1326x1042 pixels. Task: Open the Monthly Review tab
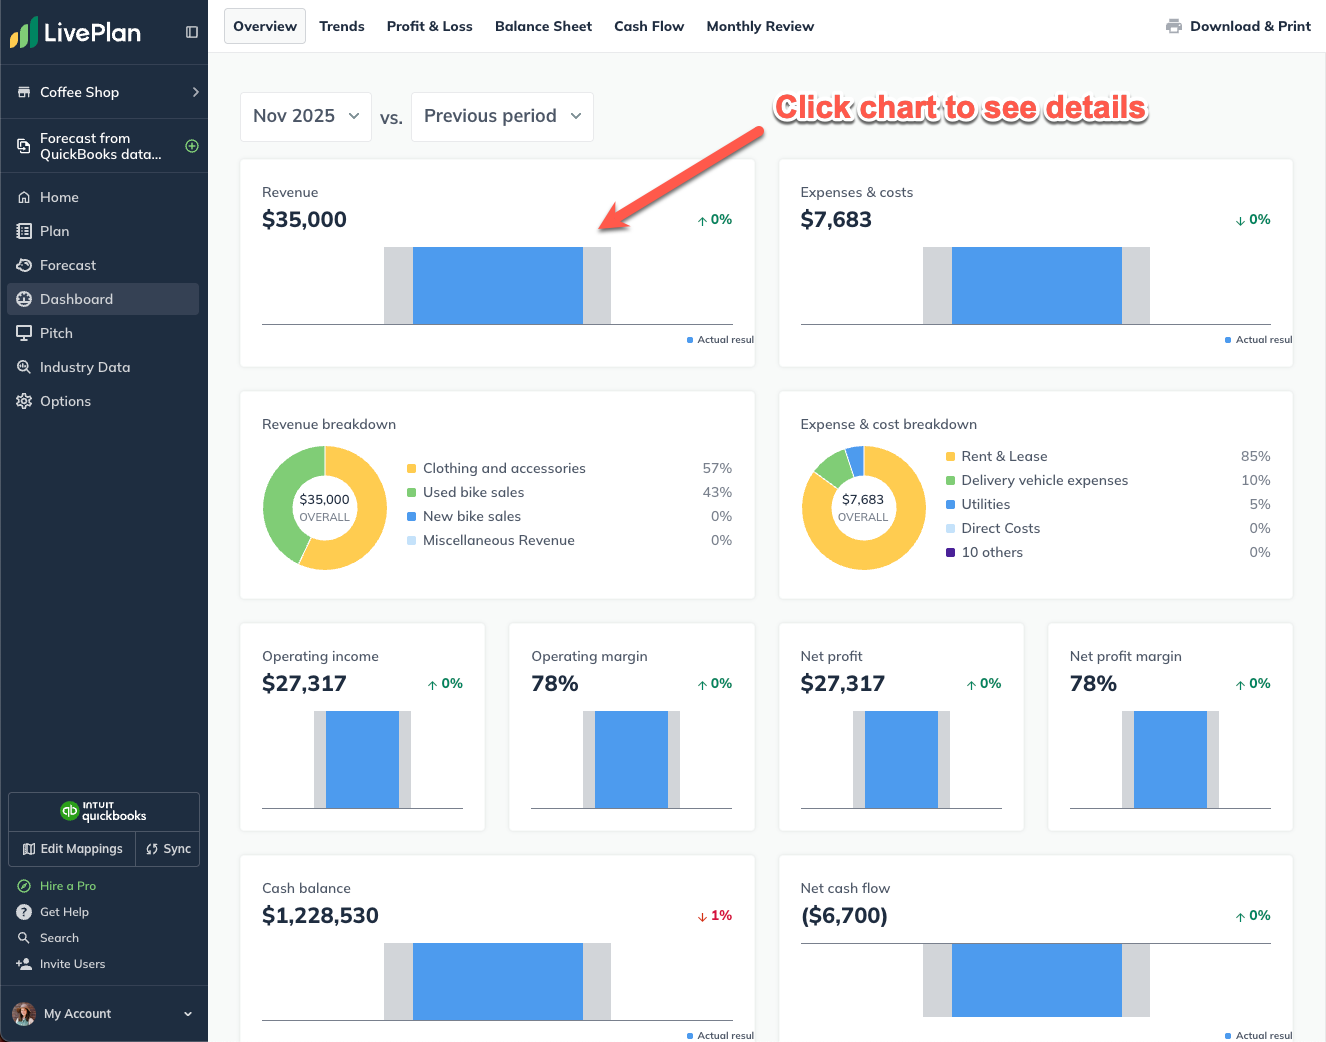(760, 26)
